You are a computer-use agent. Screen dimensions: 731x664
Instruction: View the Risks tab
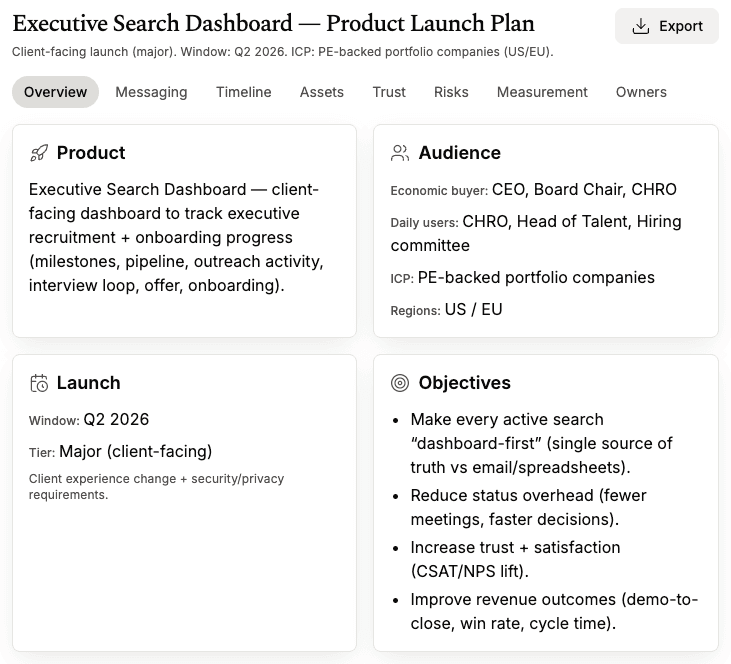pos(451,92)
